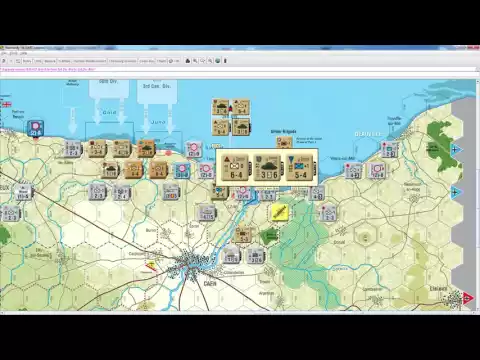
Task: Select the tan 5-3 counter beside the canal
Action: [x=243, y=235]
